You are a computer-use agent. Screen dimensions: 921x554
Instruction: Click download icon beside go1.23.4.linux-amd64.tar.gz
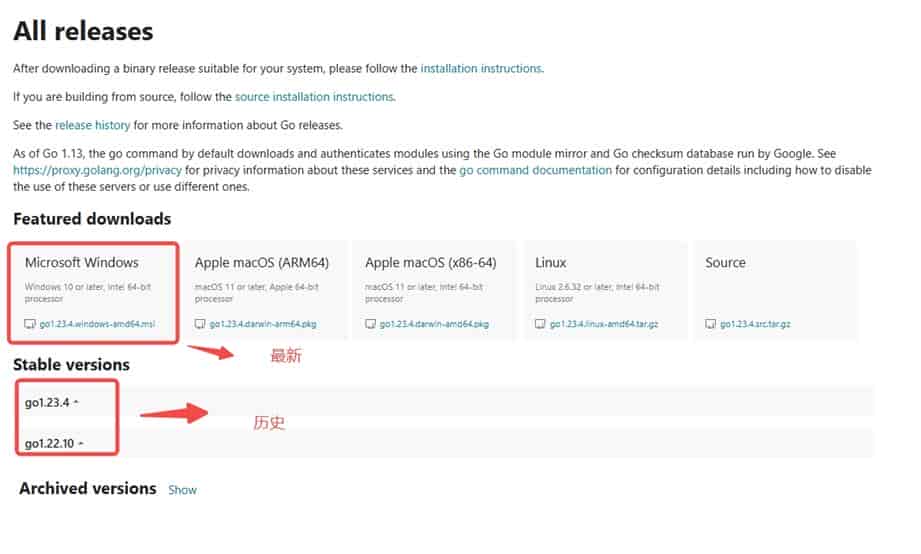(541, 324)
